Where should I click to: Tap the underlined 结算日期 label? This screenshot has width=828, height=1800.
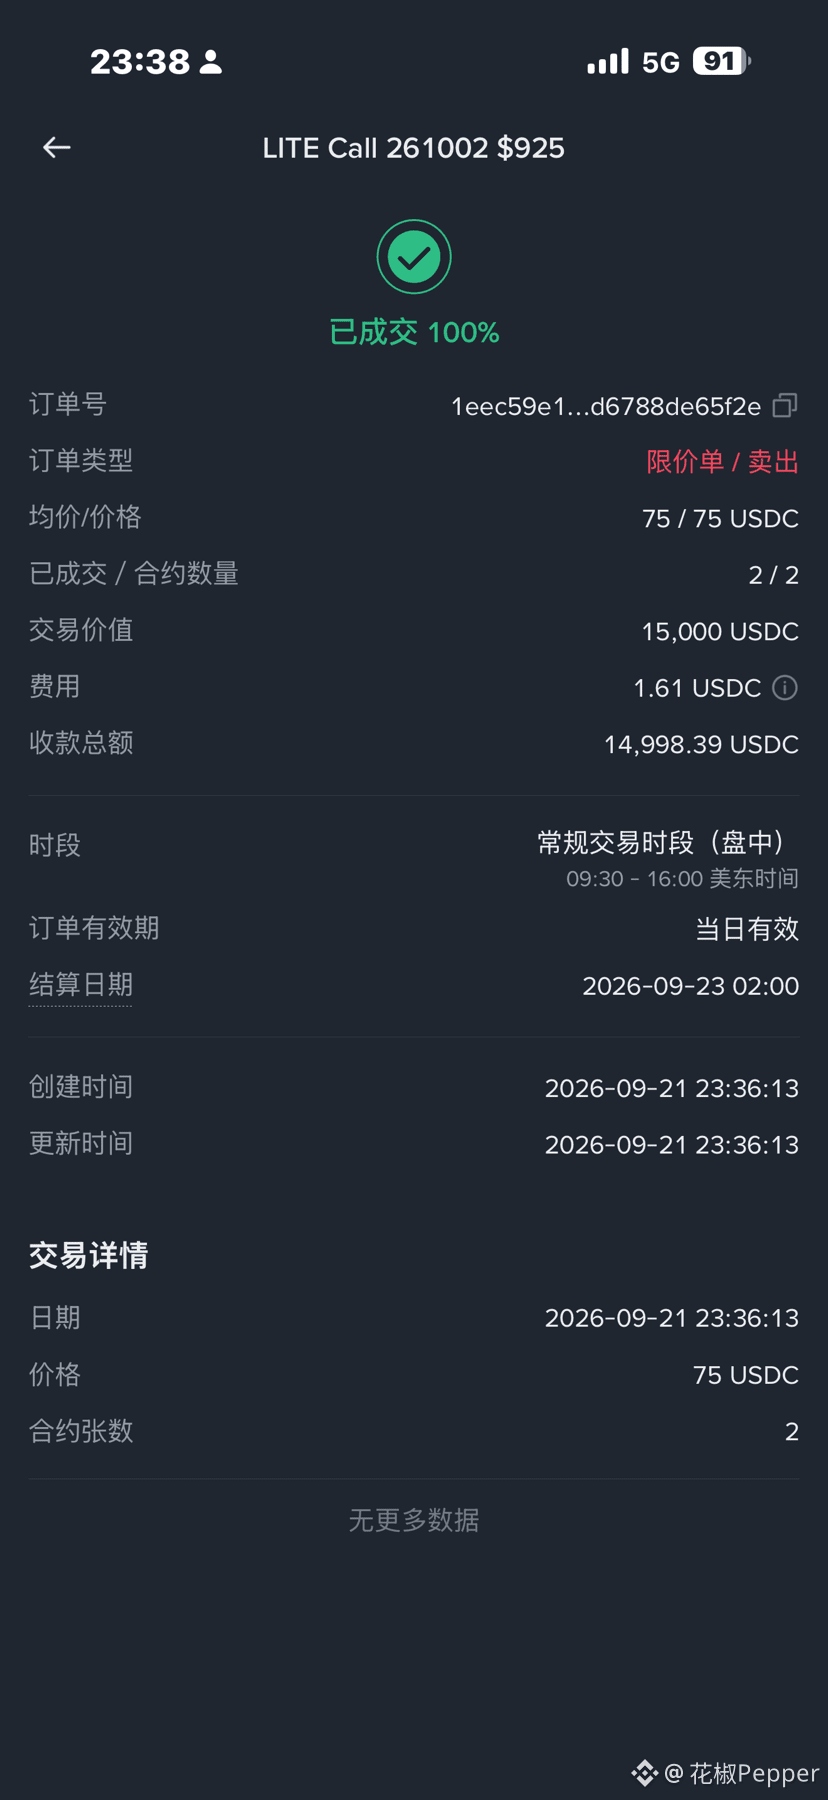(x=81, y=985)
